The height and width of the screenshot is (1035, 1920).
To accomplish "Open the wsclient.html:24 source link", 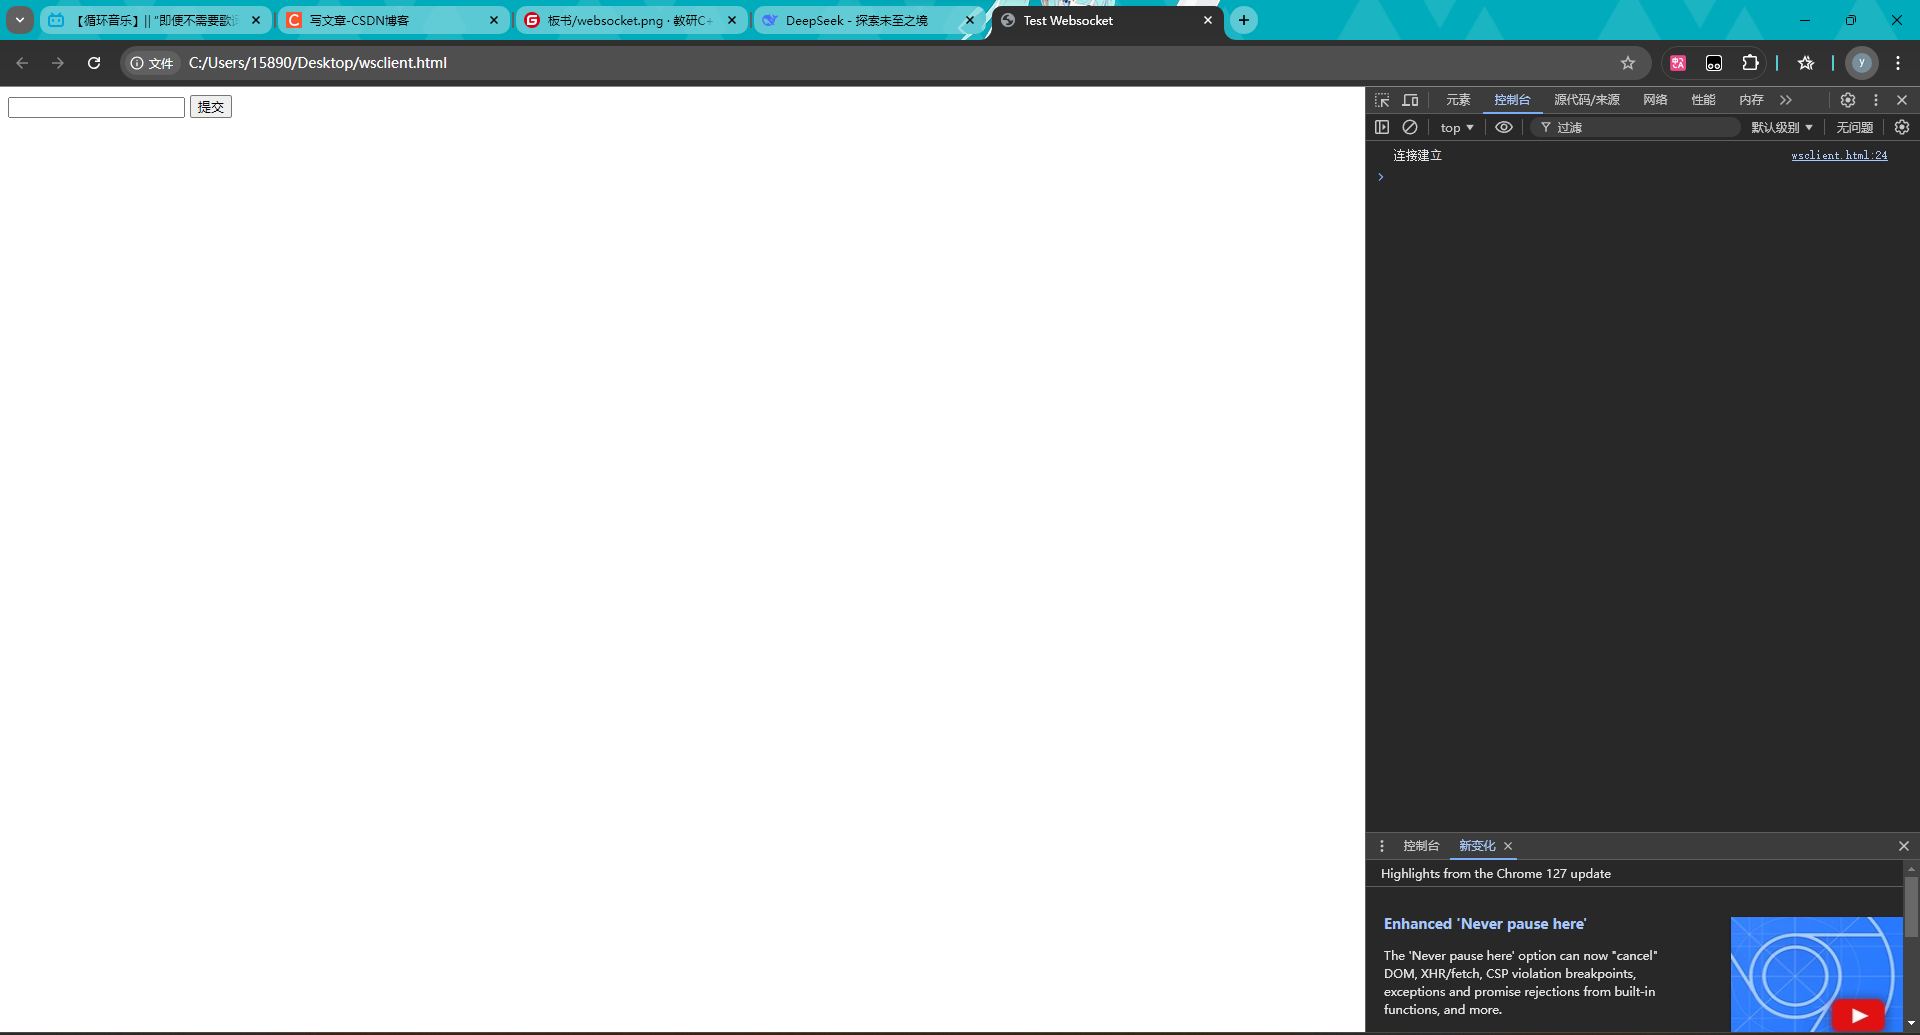I will click(1839, 155).
